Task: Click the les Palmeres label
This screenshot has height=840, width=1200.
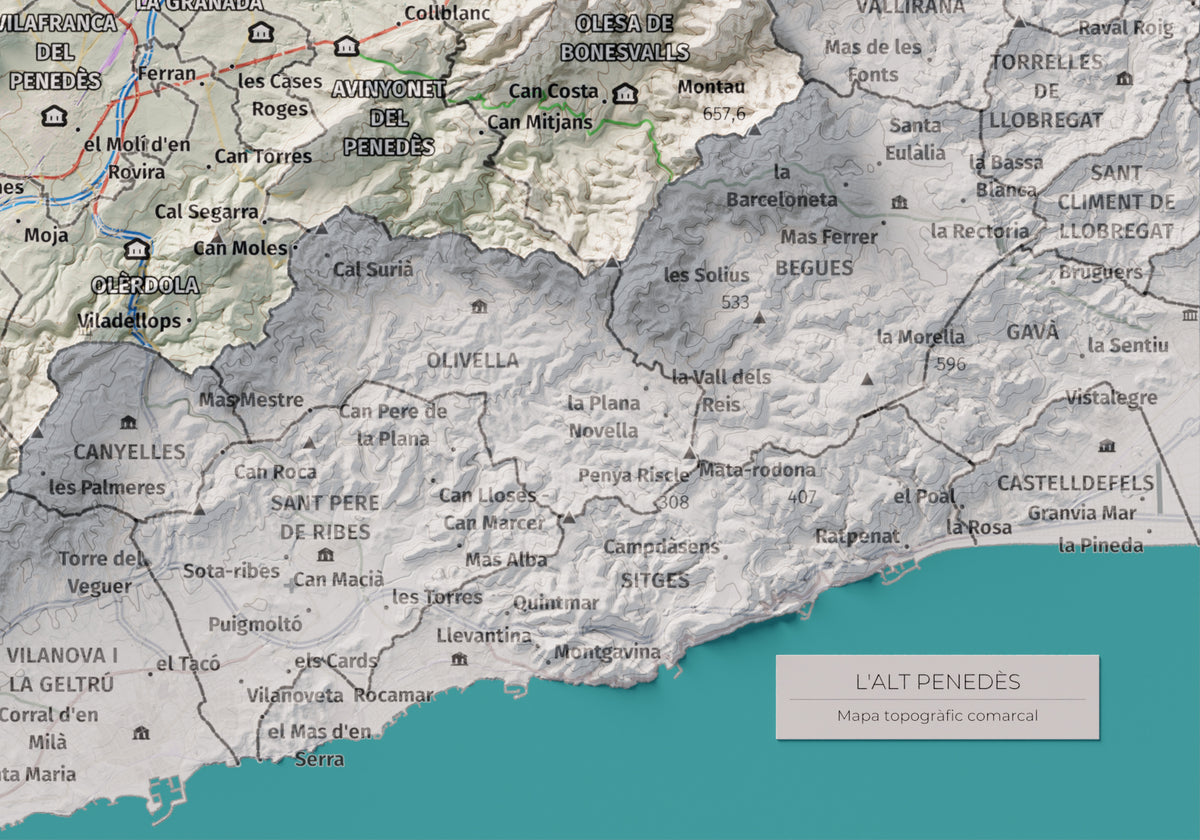Action: click(x=107, y=488)
